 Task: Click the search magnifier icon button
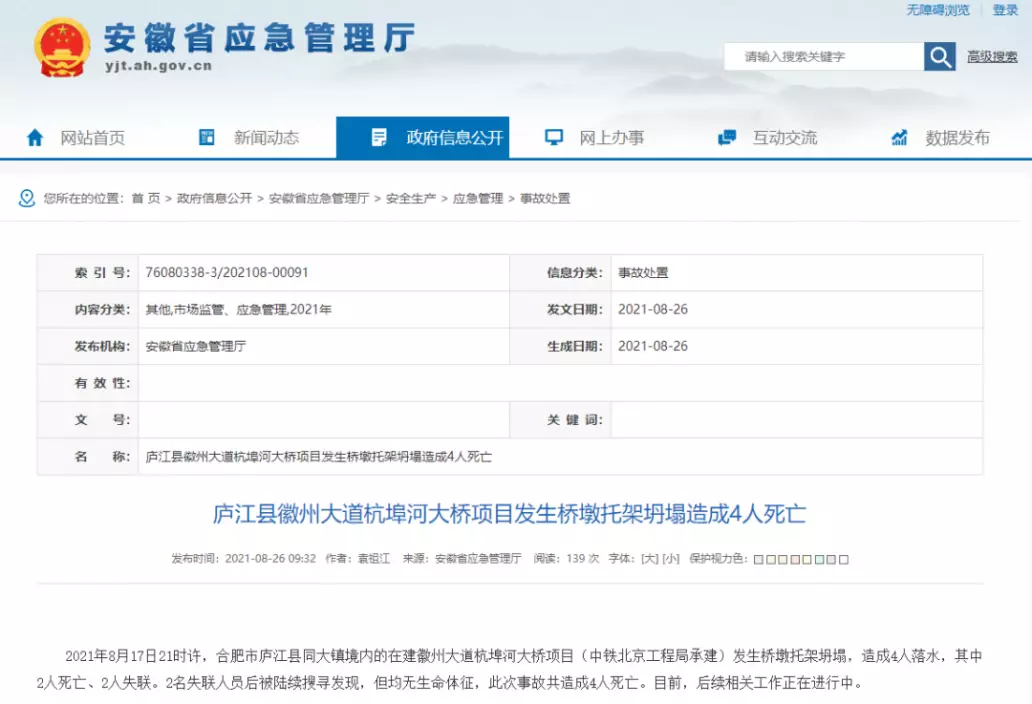(940, 57)
